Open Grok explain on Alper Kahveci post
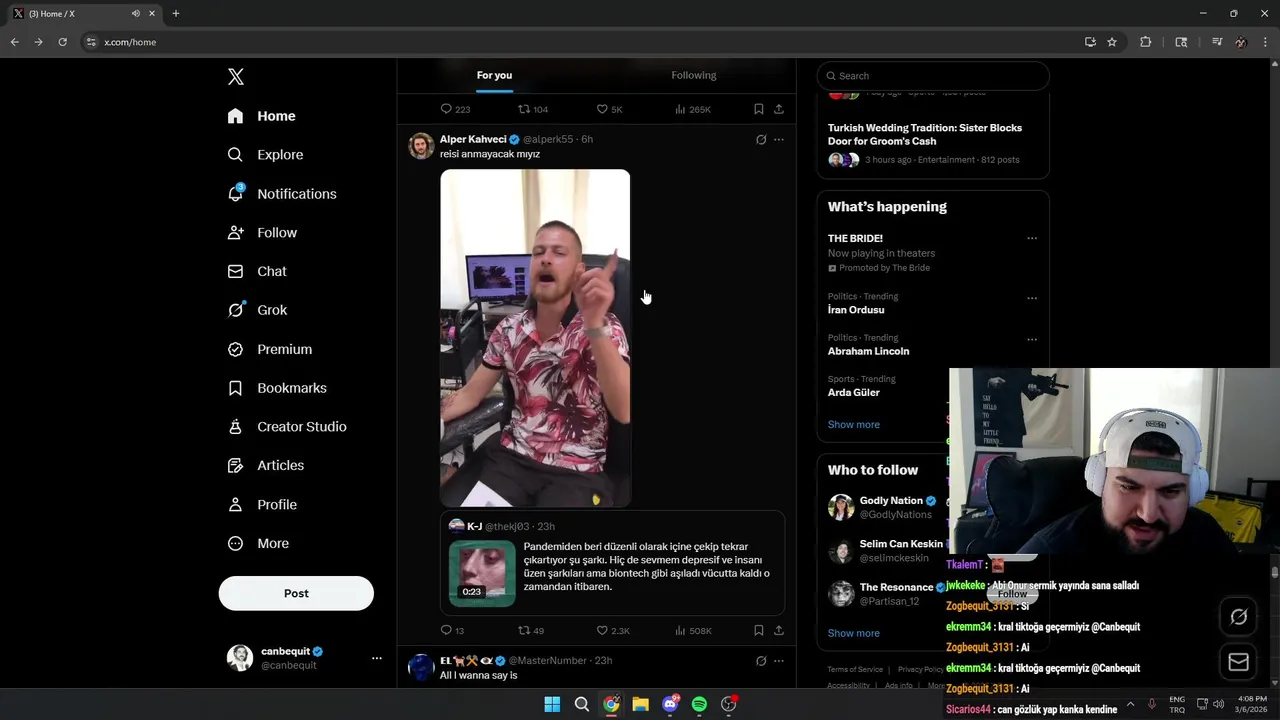1280x720 pixels. [x=761, y=140]
